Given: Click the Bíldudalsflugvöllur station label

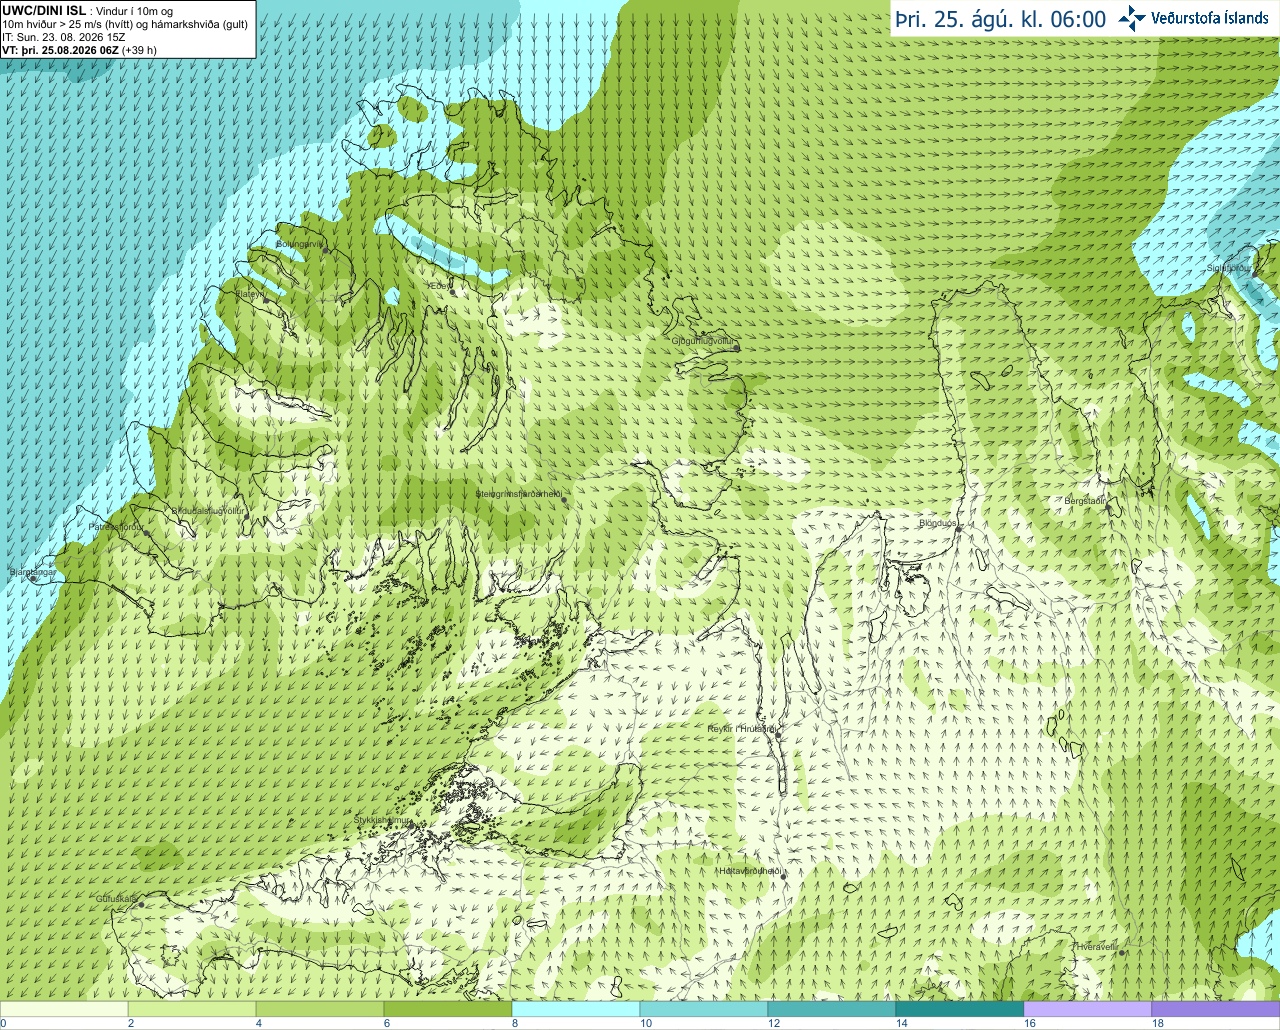Looking at the screenshot, I should pyautogui.click(x=208, y=510).
